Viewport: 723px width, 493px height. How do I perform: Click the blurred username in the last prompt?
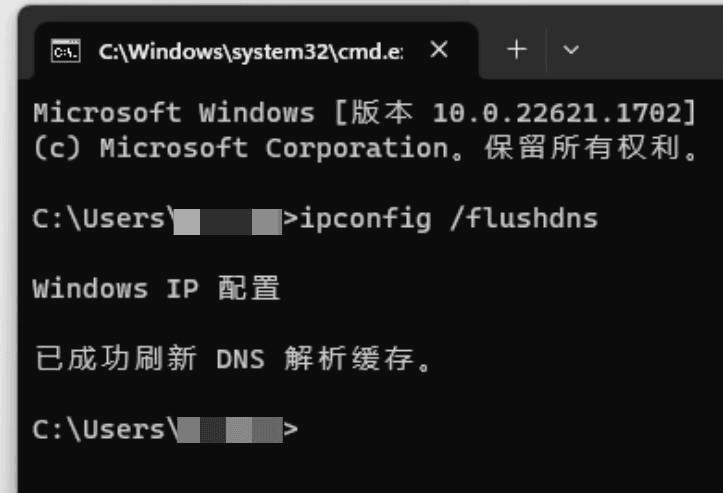click(x=230, y=430)
